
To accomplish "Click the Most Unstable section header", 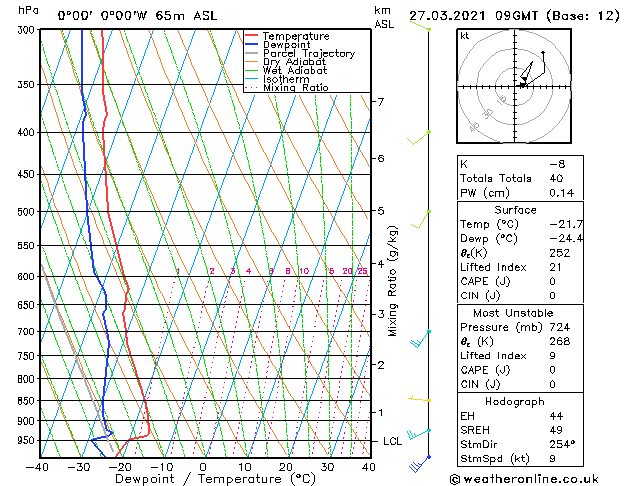I will click(513, 313).
